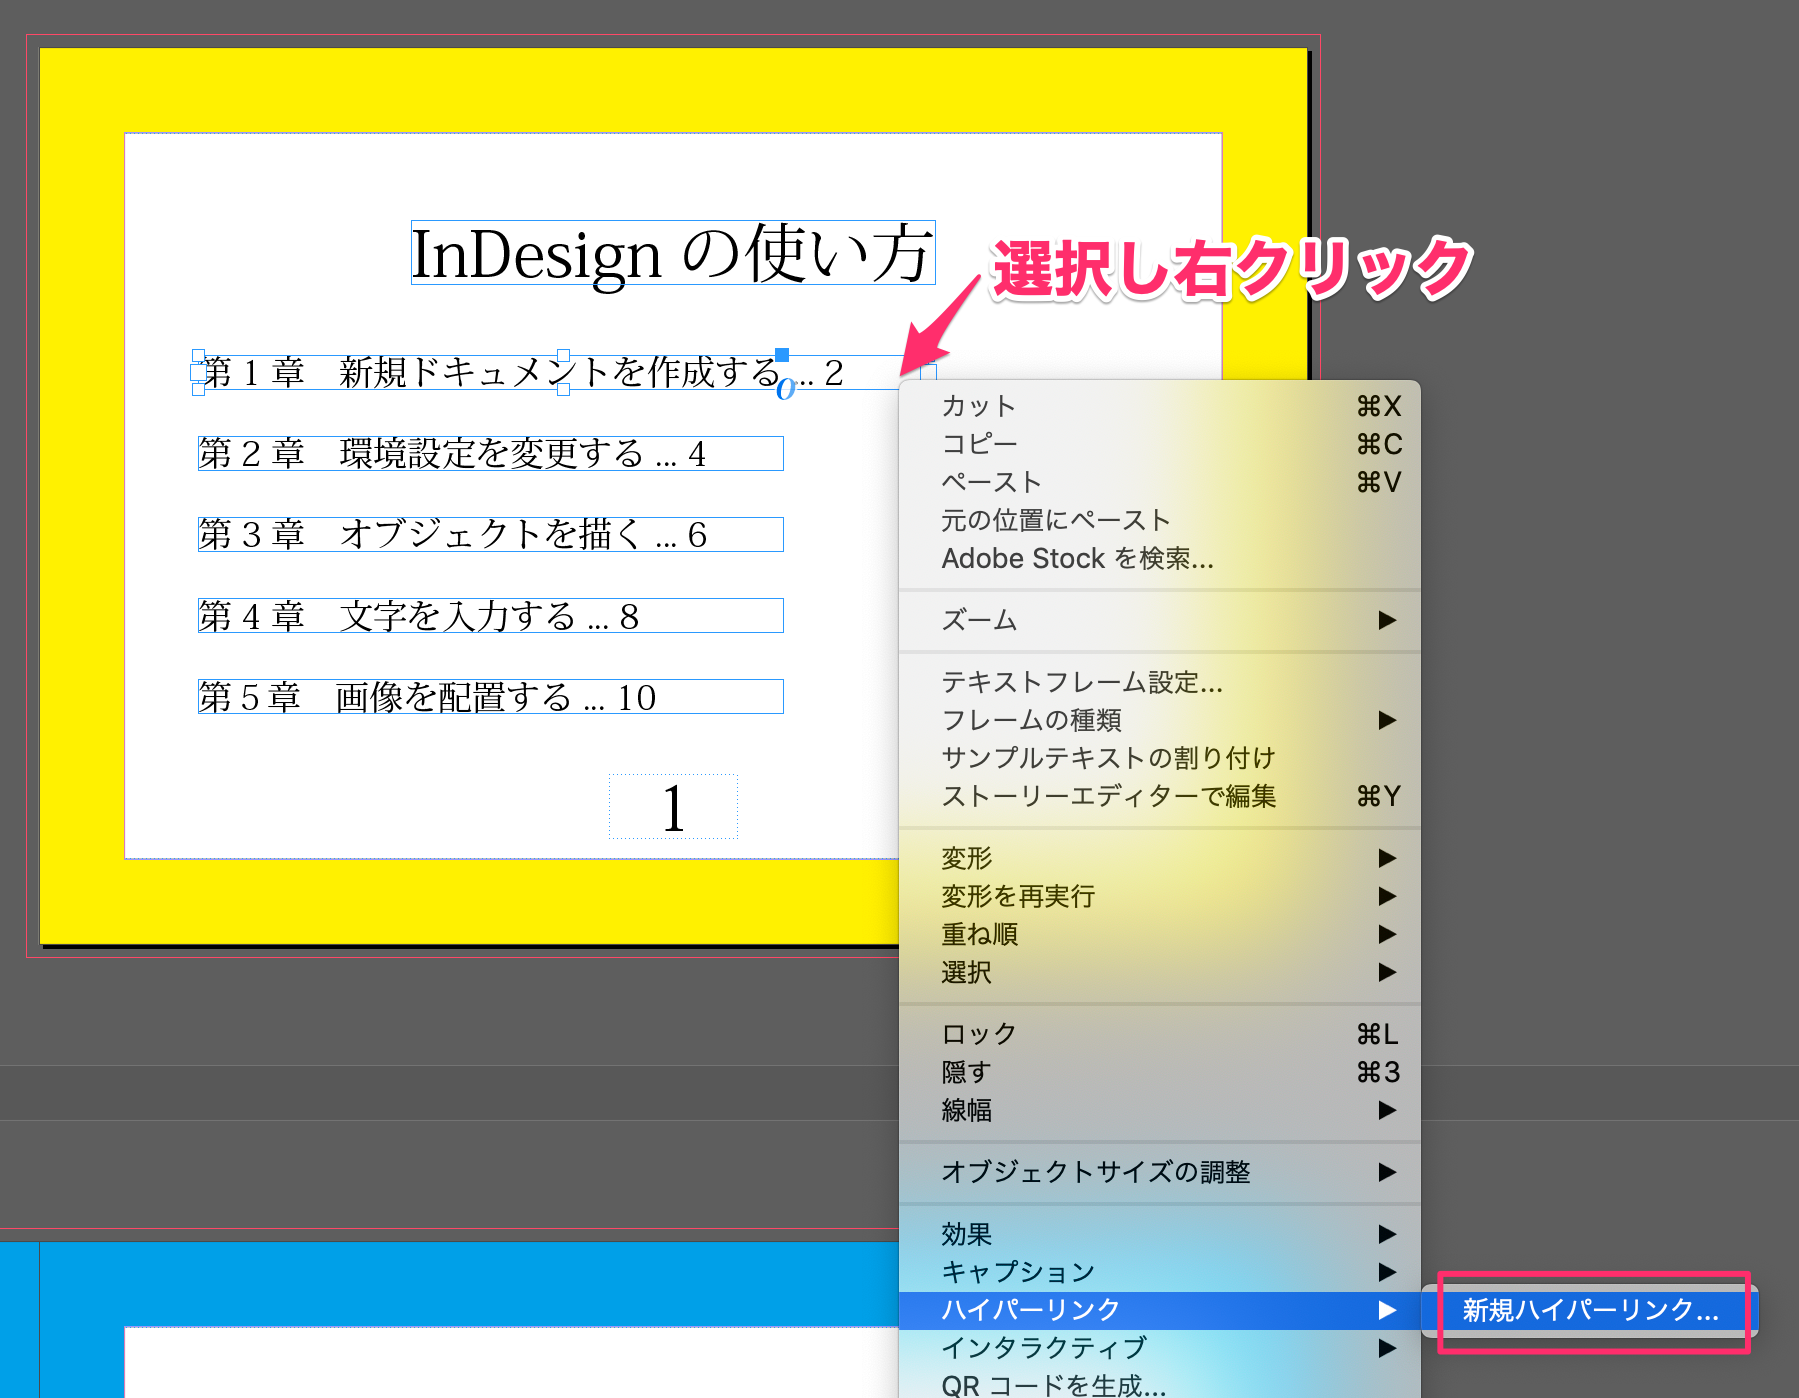Select the ハイパーリンク menu item
The height and width of the screenshot is (1398, 1799).
(1160, 1310)
